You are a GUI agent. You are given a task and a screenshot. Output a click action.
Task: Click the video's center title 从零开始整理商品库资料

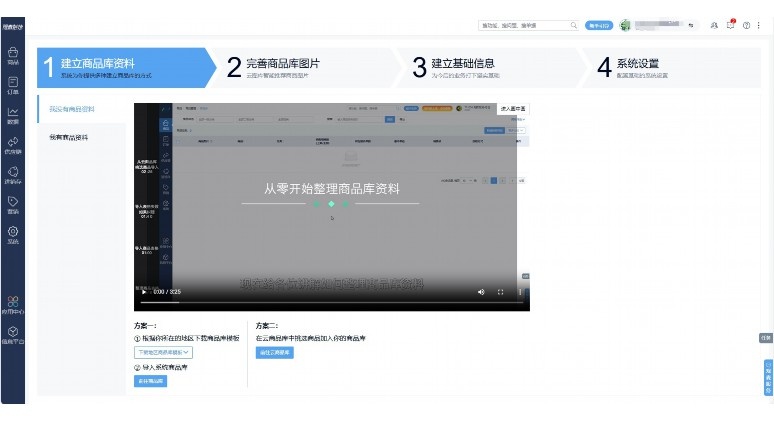pos(331,189)
